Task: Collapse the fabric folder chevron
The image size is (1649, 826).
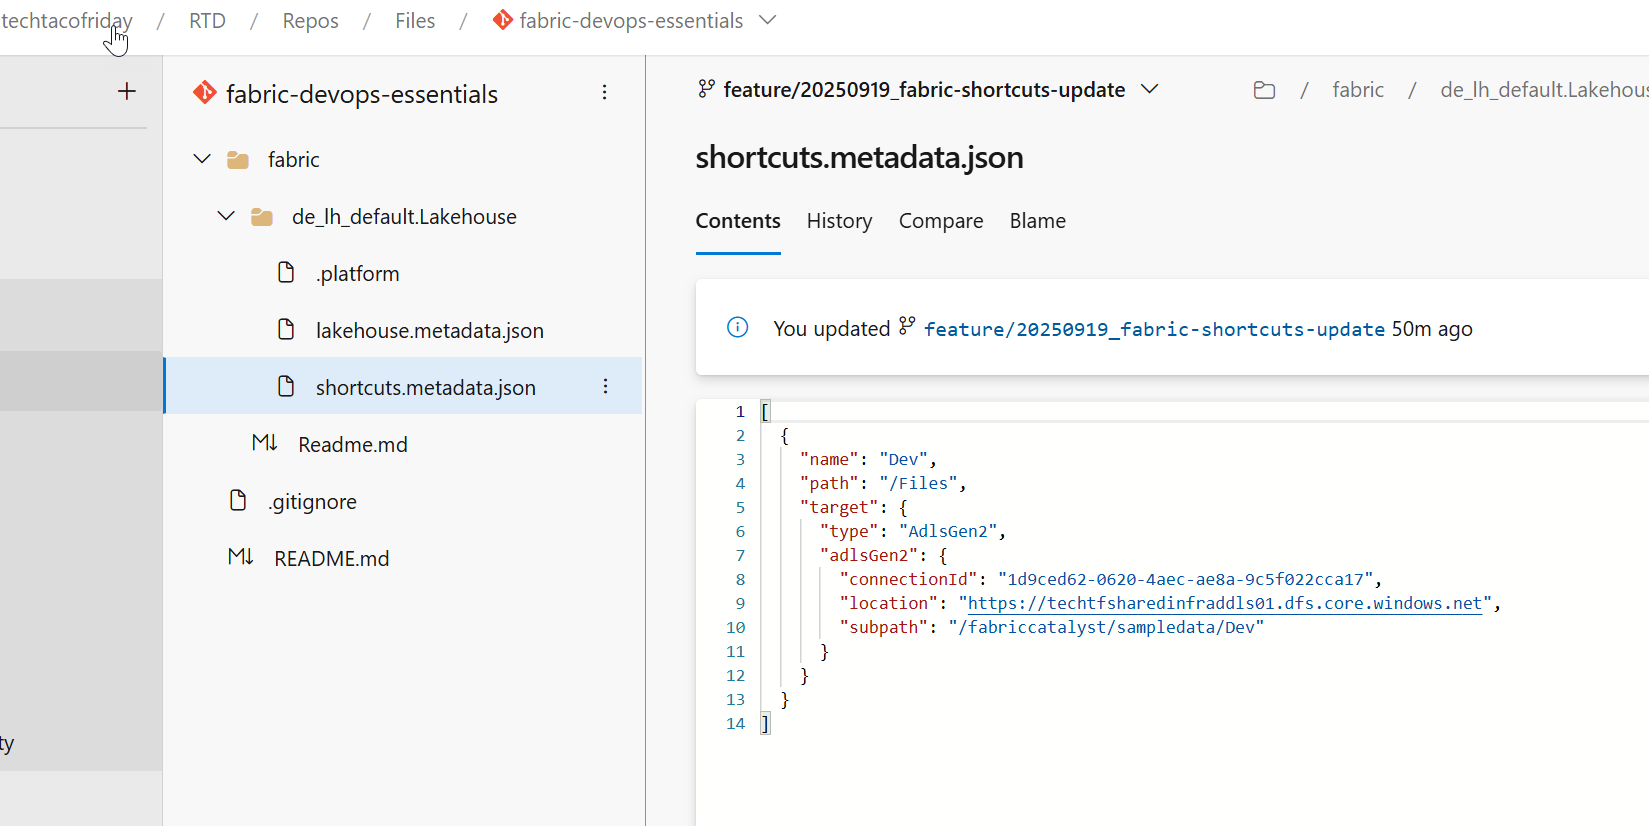Action: (x=202, y=159)
